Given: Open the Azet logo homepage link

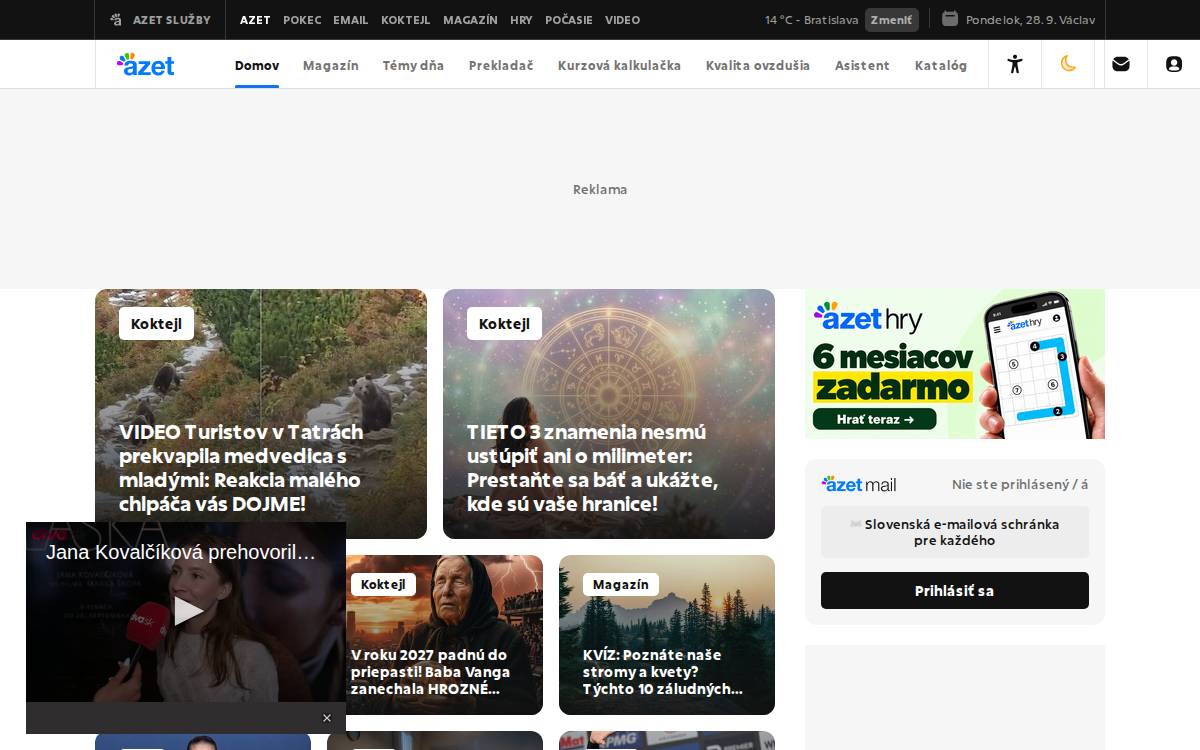Looking at the screenshot, I should pyautogui.click(x=146, y=64).
